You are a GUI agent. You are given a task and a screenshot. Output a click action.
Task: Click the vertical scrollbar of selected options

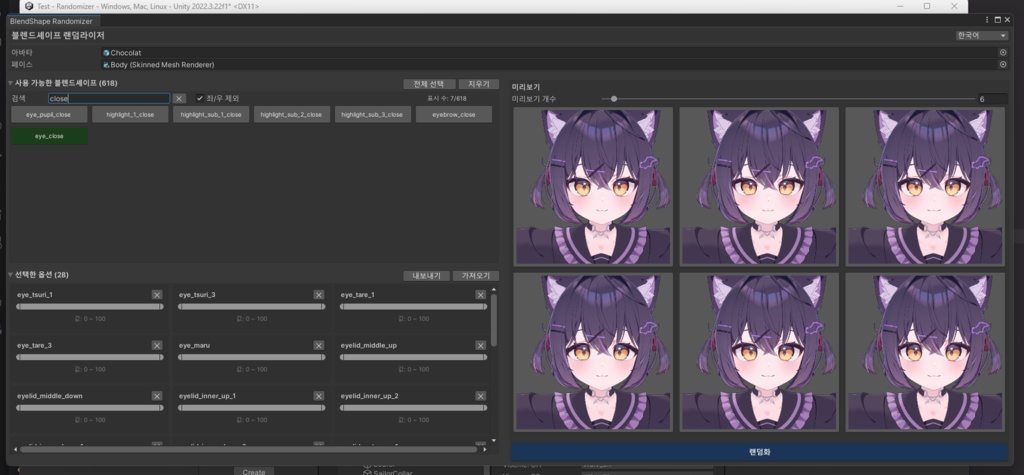click(494, 319)
